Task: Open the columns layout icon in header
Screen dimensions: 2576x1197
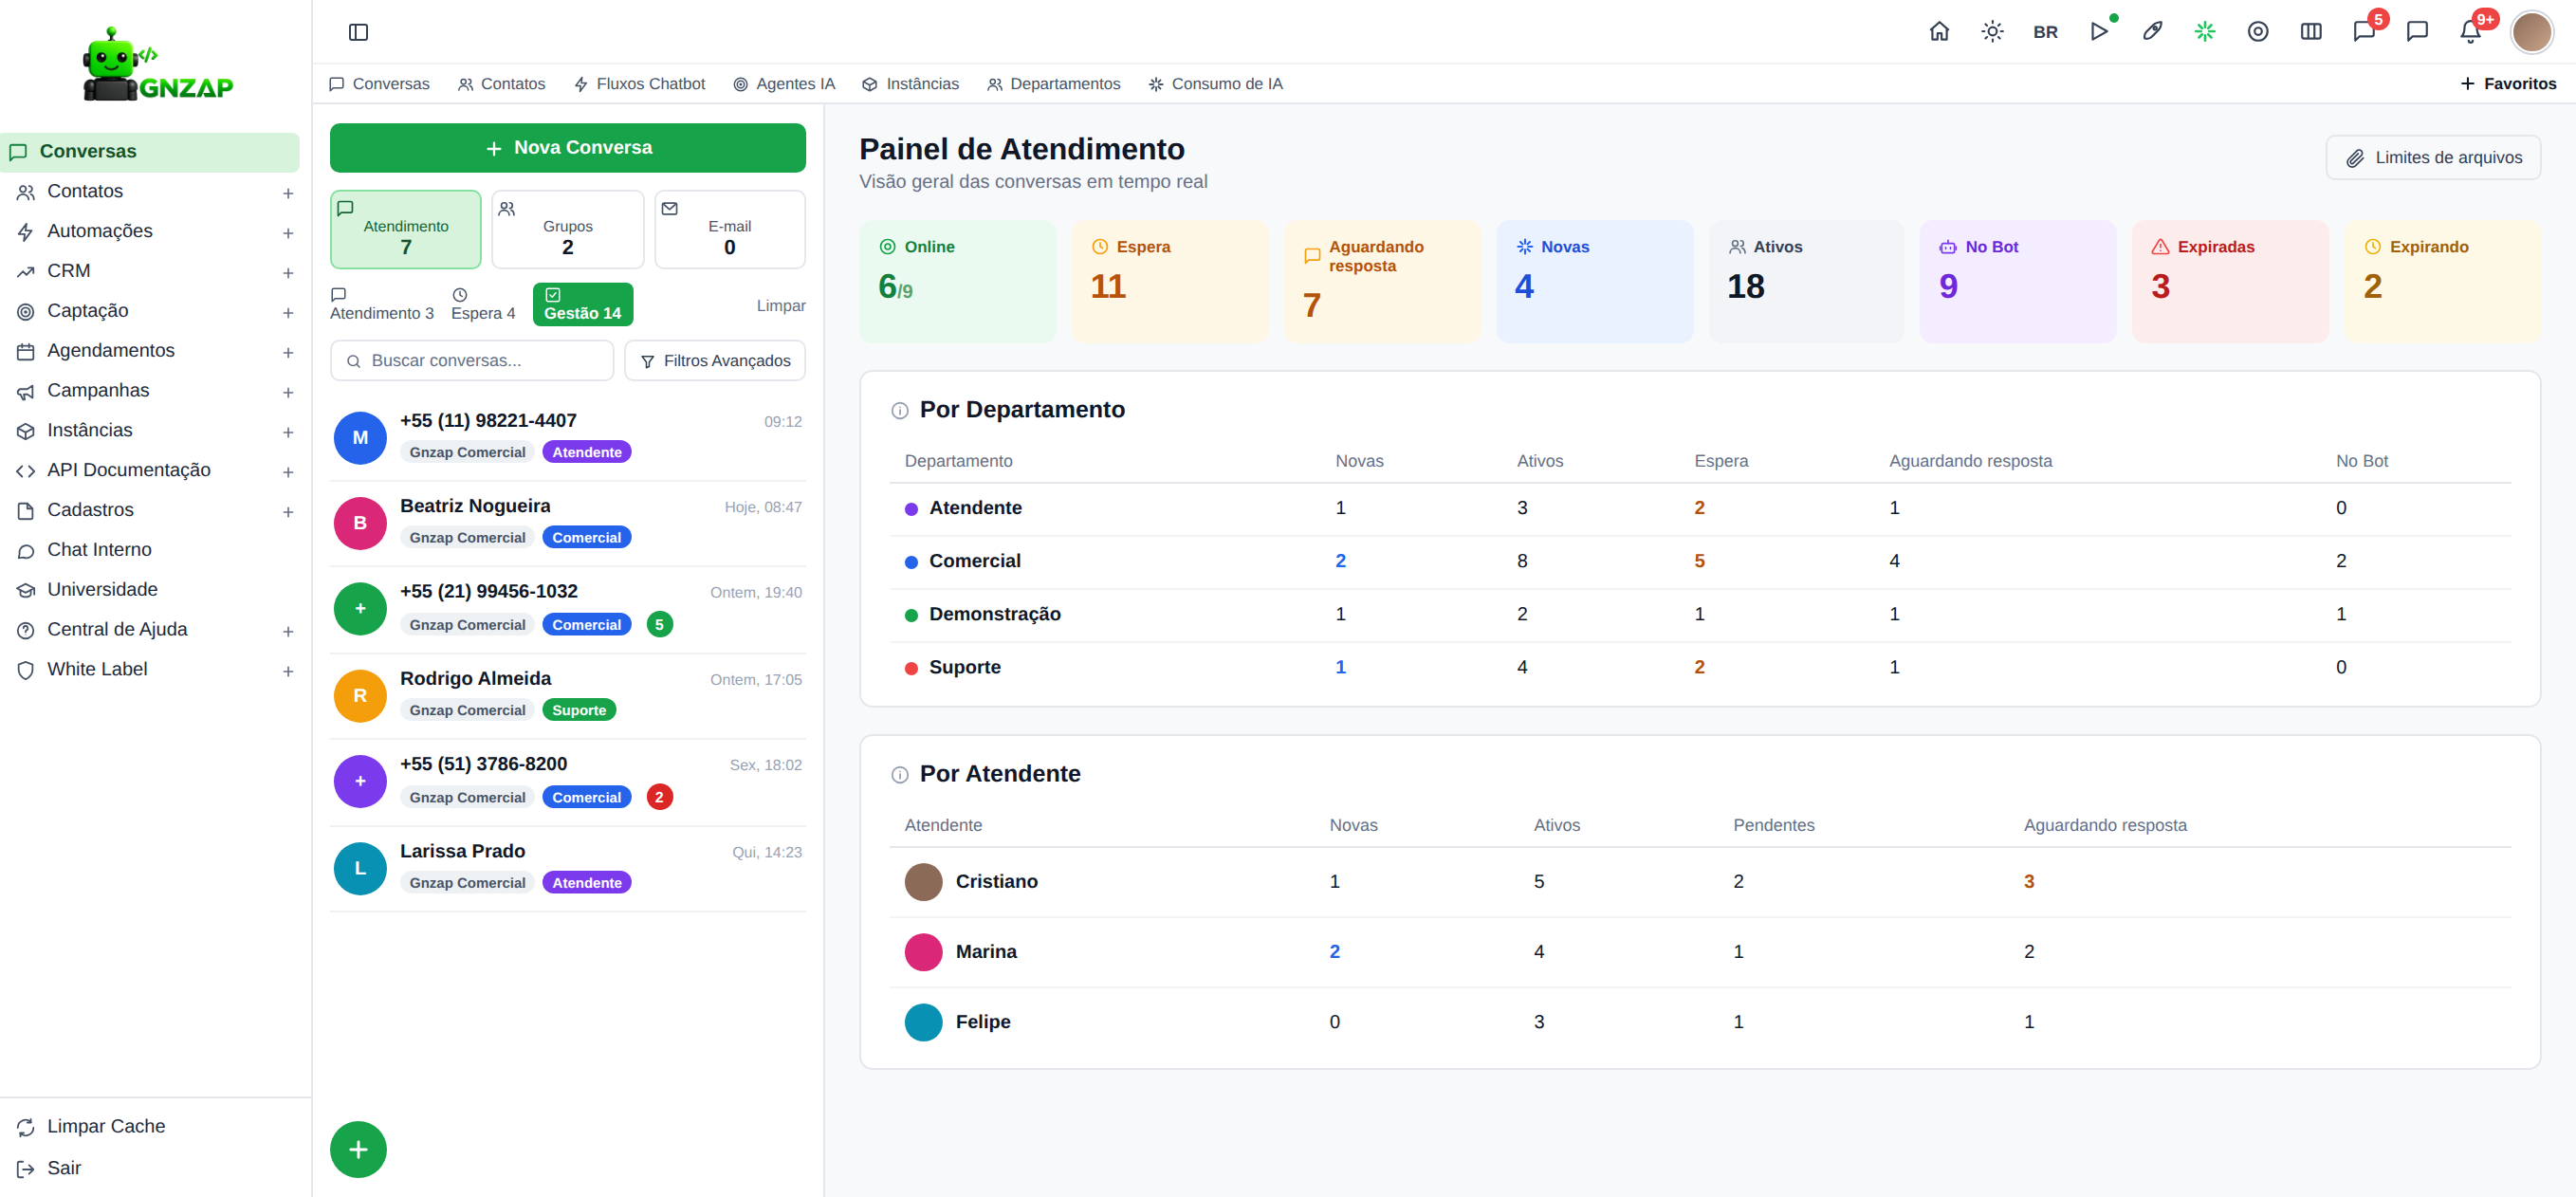Action: pyautogui.click(x=2310, y=32)
